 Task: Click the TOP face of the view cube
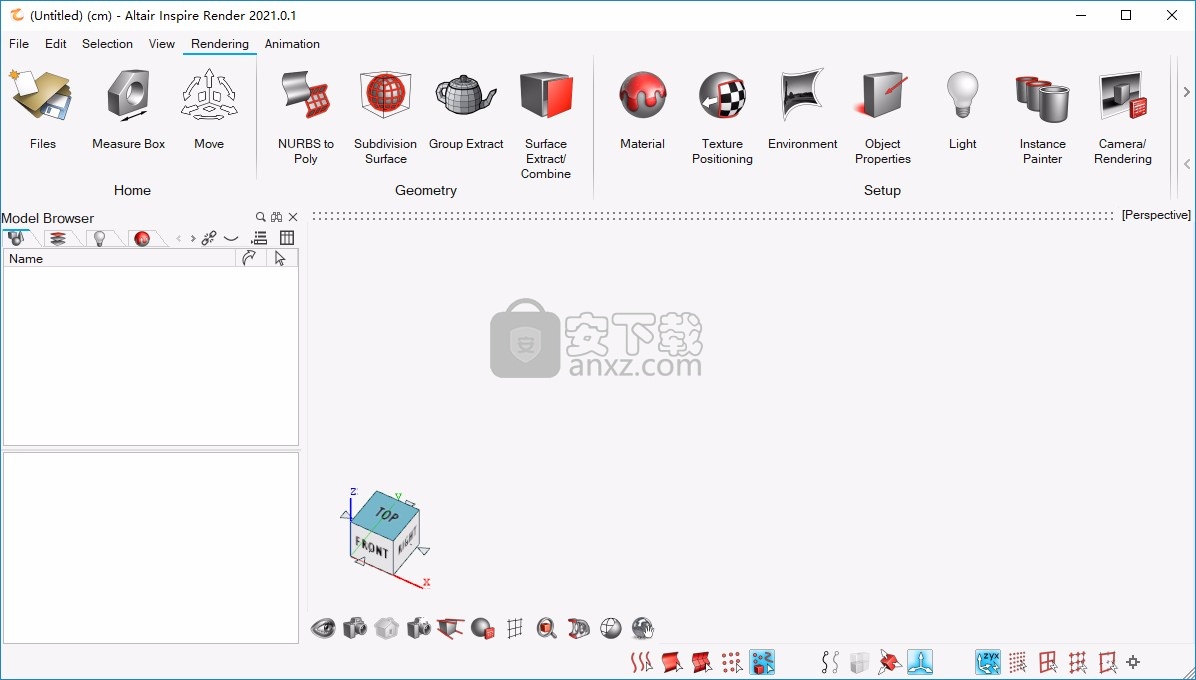click(x=387, y=514)
